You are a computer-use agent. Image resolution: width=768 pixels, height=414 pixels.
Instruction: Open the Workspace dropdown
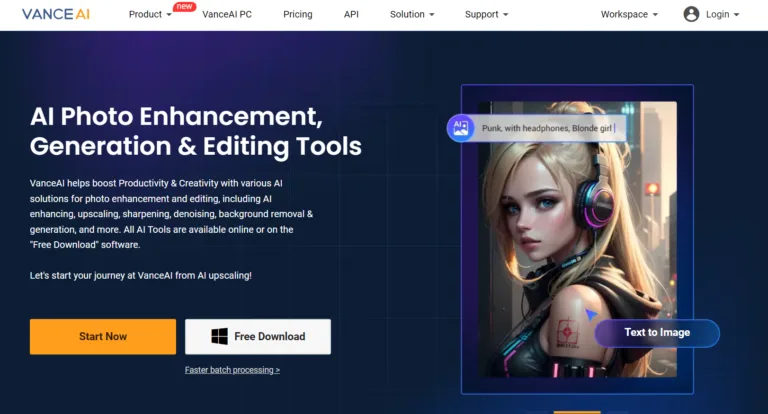point(629,15)
